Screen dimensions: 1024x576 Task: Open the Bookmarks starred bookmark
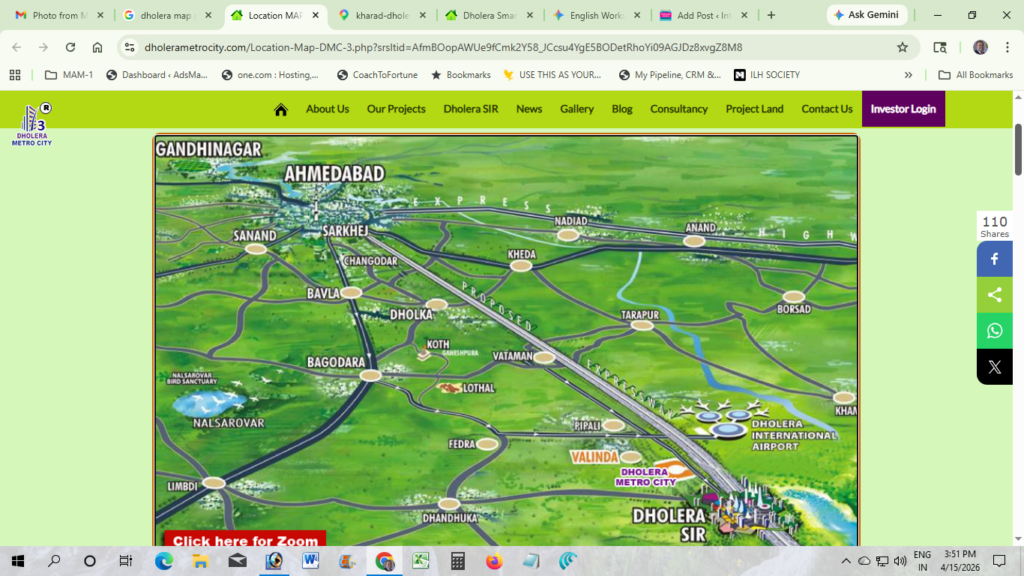click(461, 75)
